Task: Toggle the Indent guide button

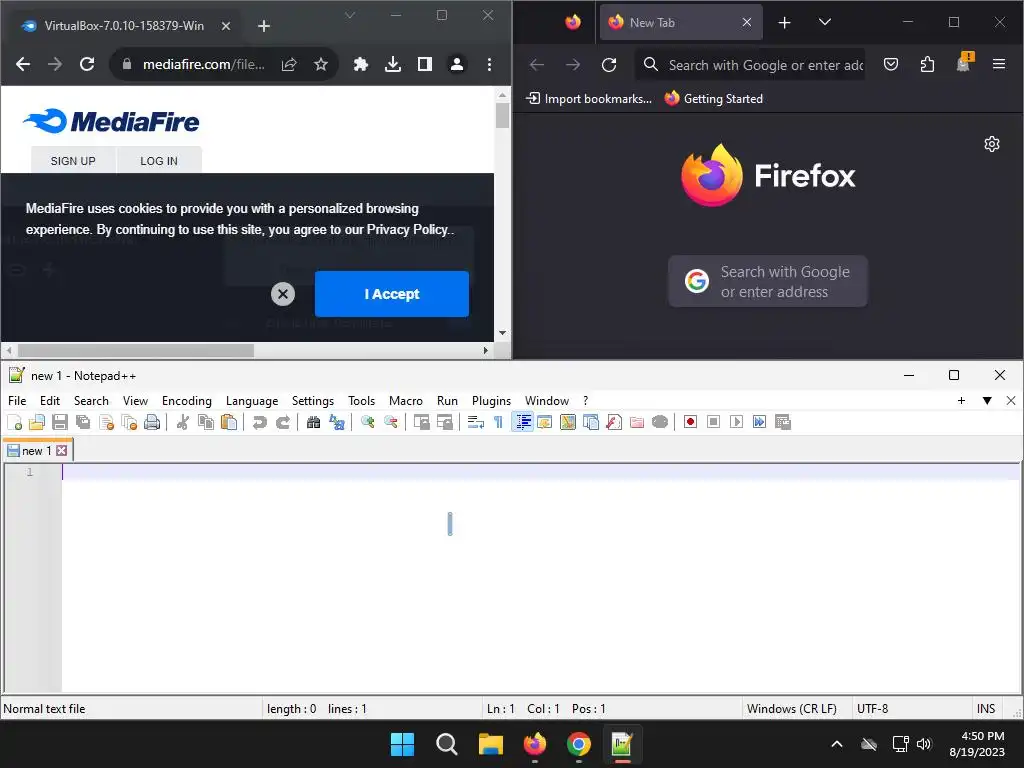Action: [522, 422]
